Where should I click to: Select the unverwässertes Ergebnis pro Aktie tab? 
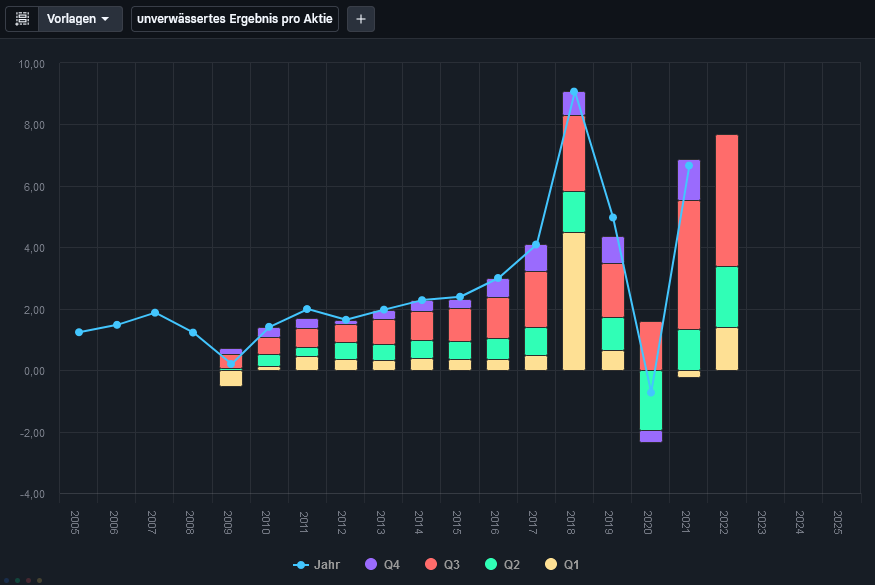pos(235,19)
